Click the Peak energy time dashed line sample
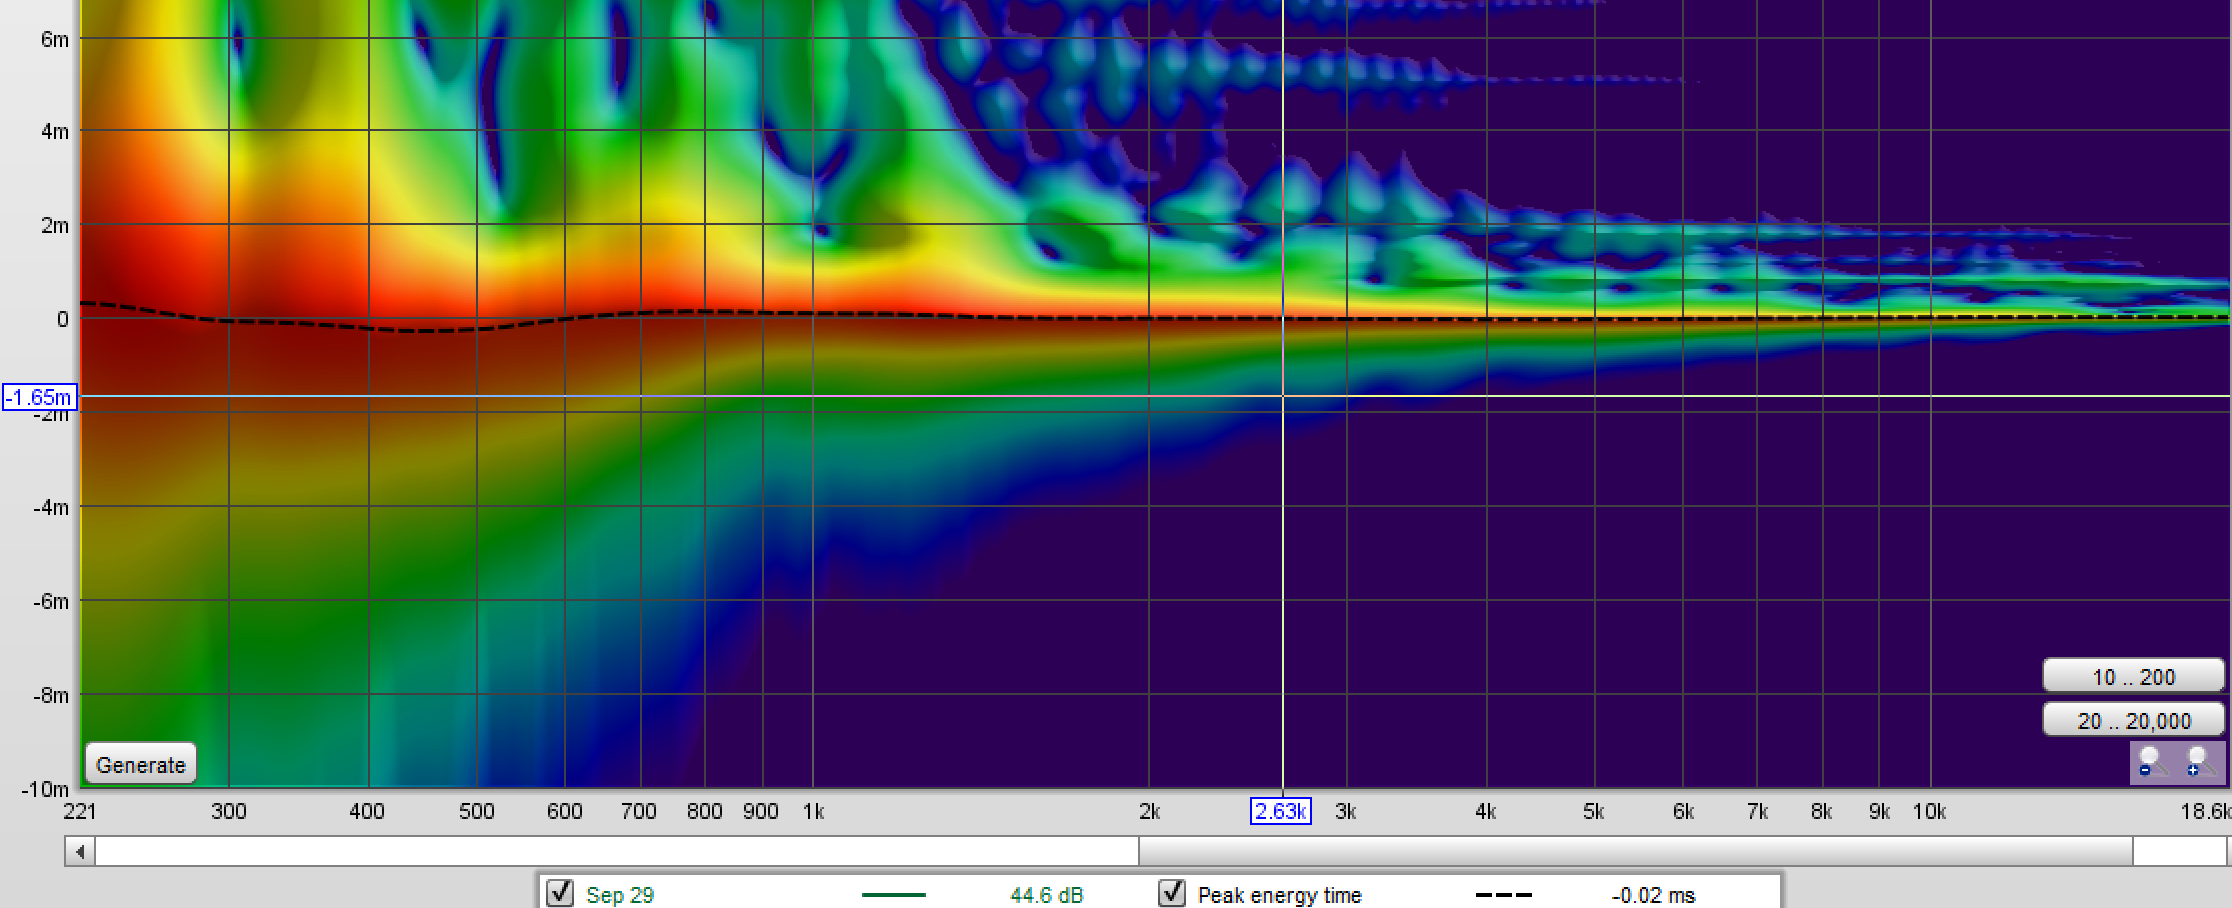Image resolution: width=2232 pixels, height=908 pixels. click(x=1503, y=895)
